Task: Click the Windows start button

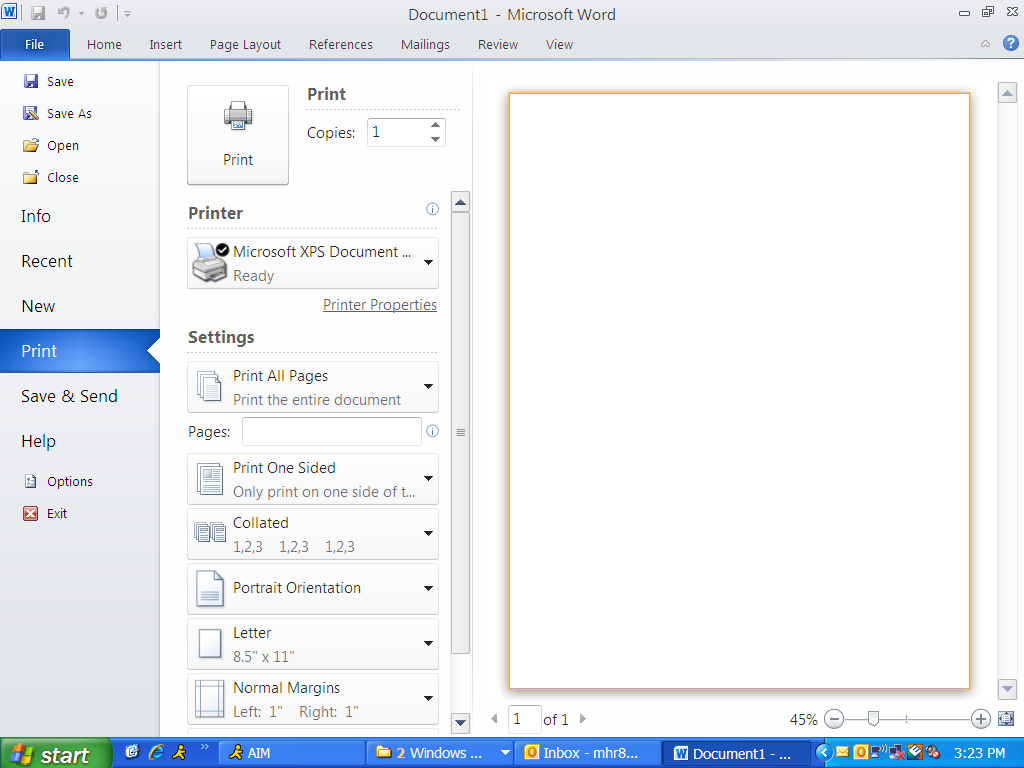Action: coord(56,753)
